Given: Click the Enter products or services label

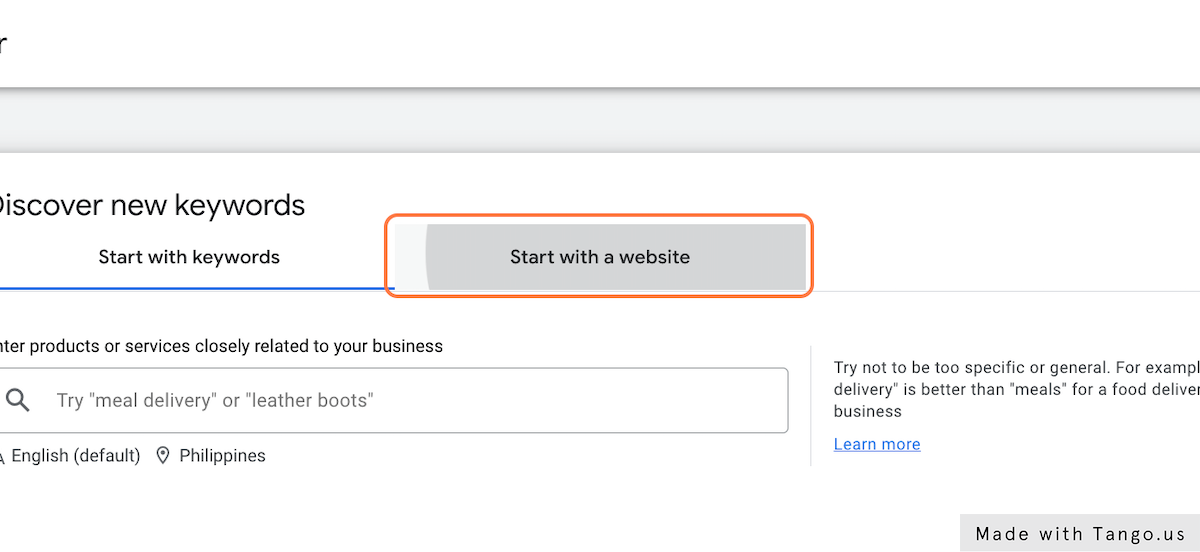Looking at the screenshot, I should [222, 346].
